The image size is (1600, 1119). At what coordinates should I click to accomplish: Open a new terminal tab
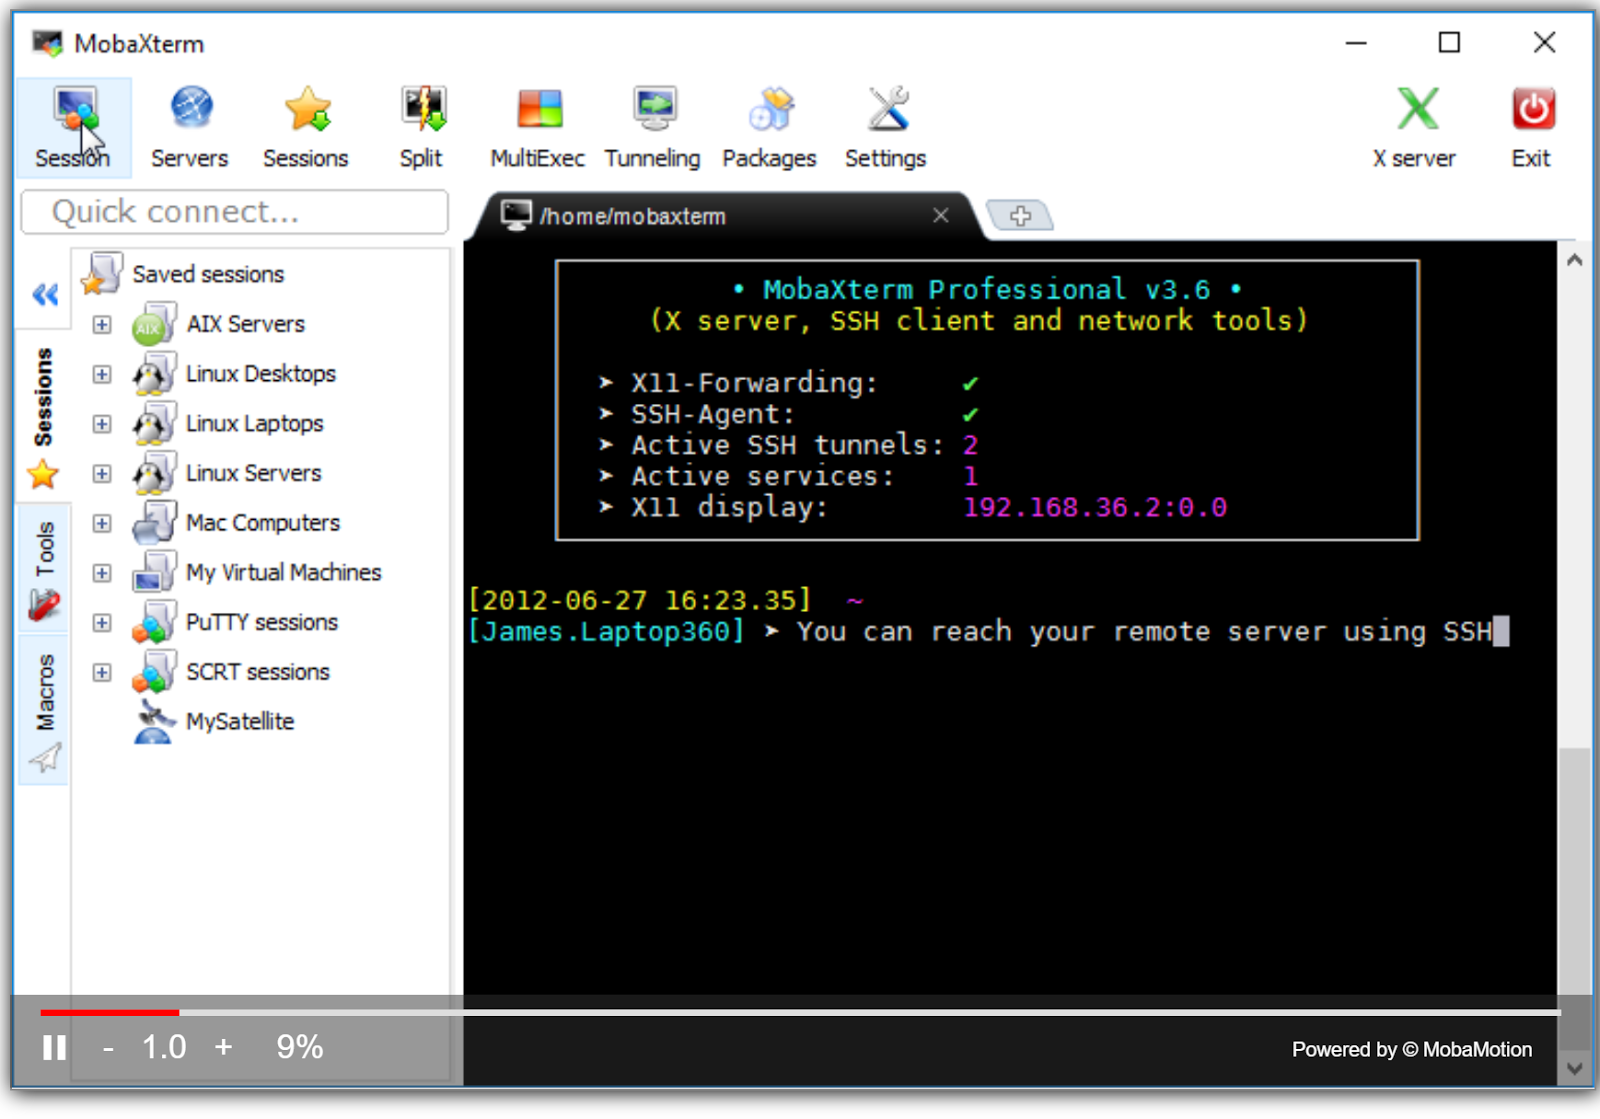click(x=1020, y=215)
